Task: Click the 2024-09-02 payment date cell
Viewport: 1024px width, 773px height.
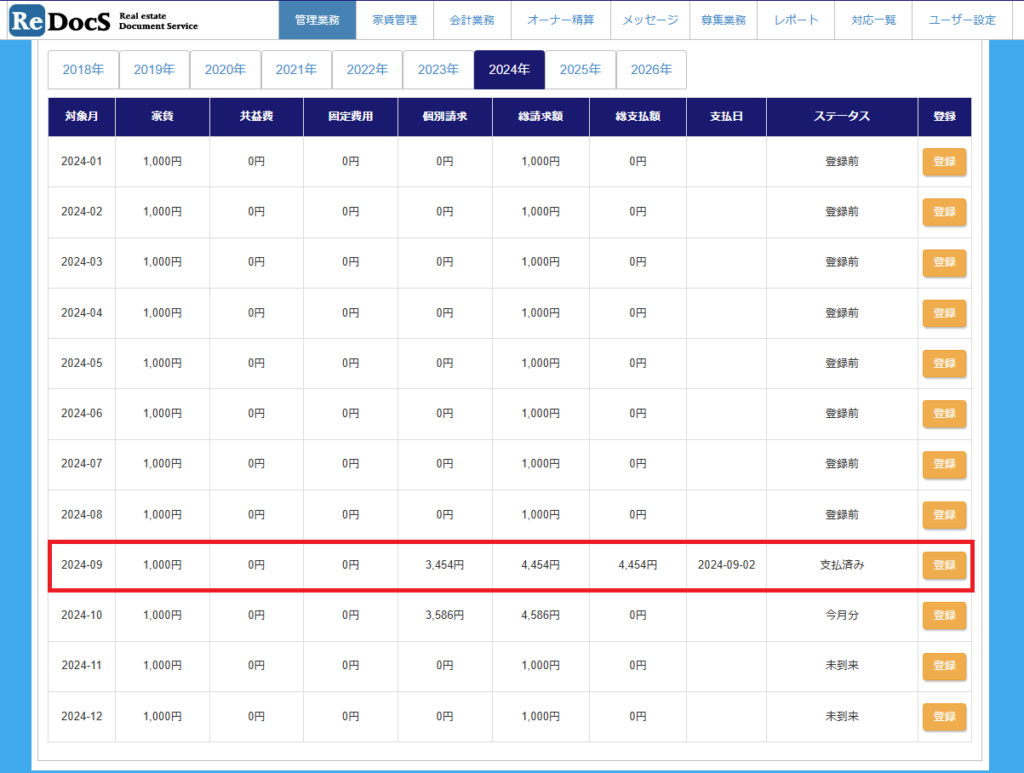Action: (726, 565)
